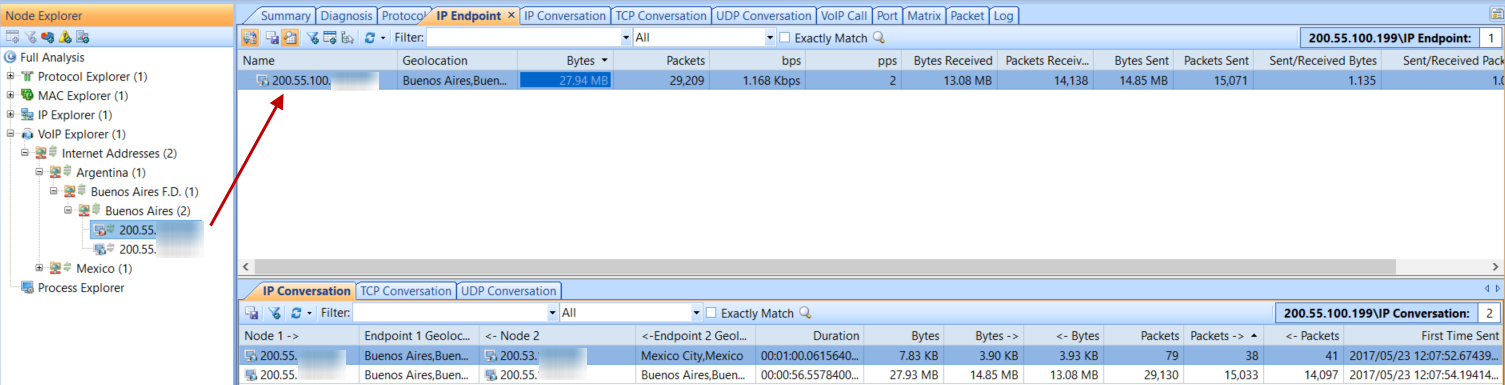Viewport: 1505px width, 385px height.
Task: Switch to the Summary tab
Action: pyautogui.click(x=284, y=16)
